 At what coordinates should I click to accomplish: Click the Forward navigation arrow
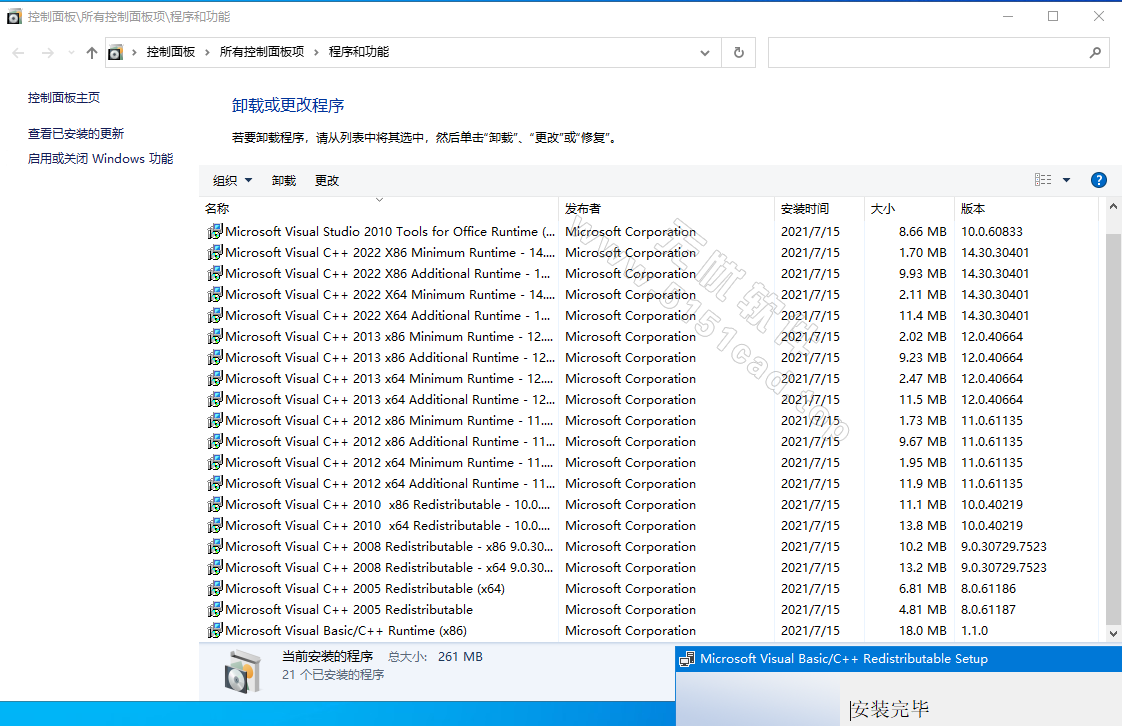point(47,52)
